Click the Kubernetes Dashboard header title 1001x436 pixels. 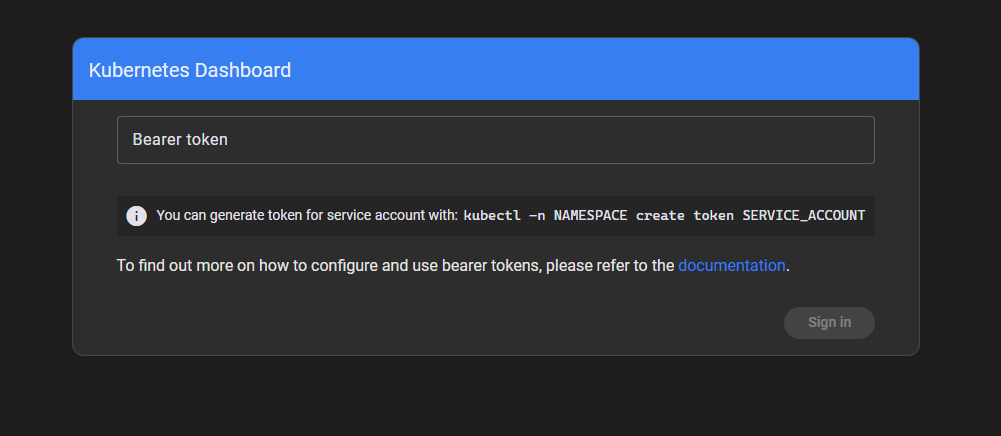[x=190, y=70]
